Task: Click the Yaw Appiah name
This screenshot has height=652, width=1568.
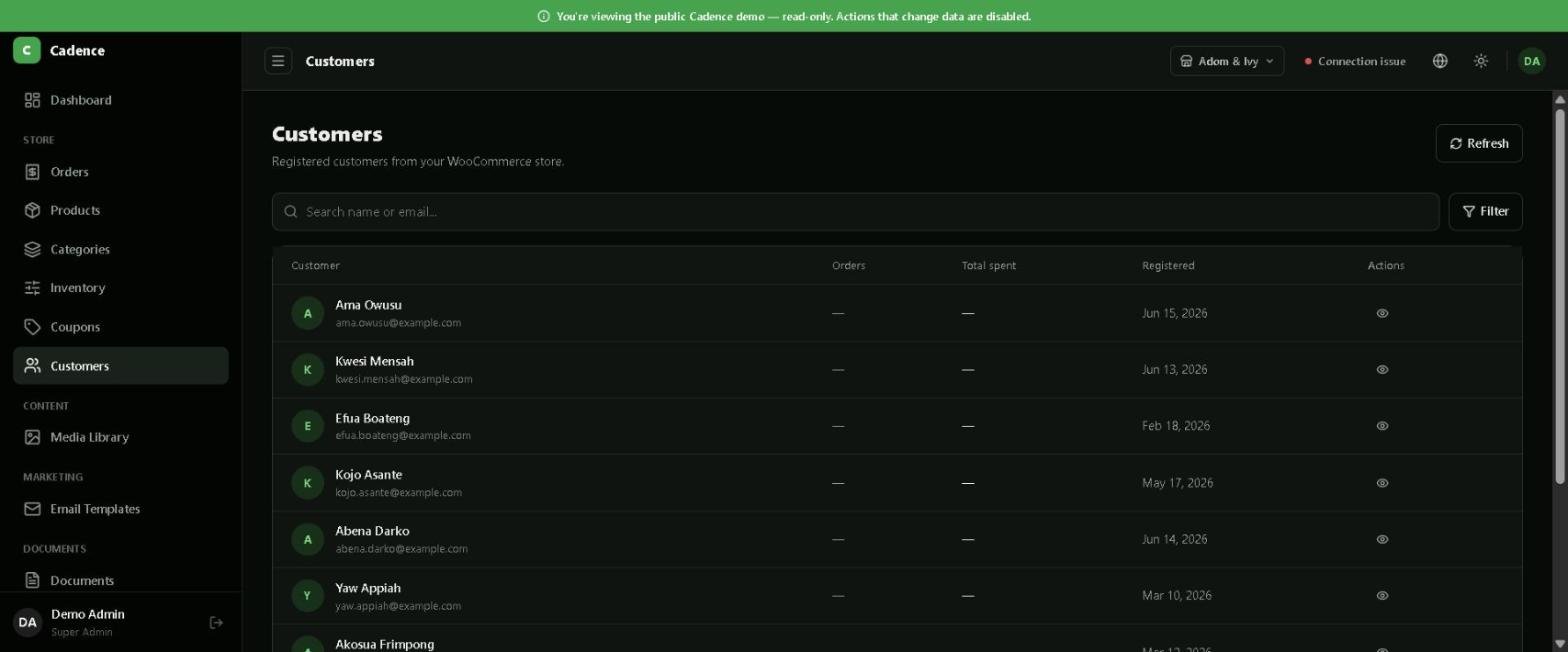Action: 368,588
